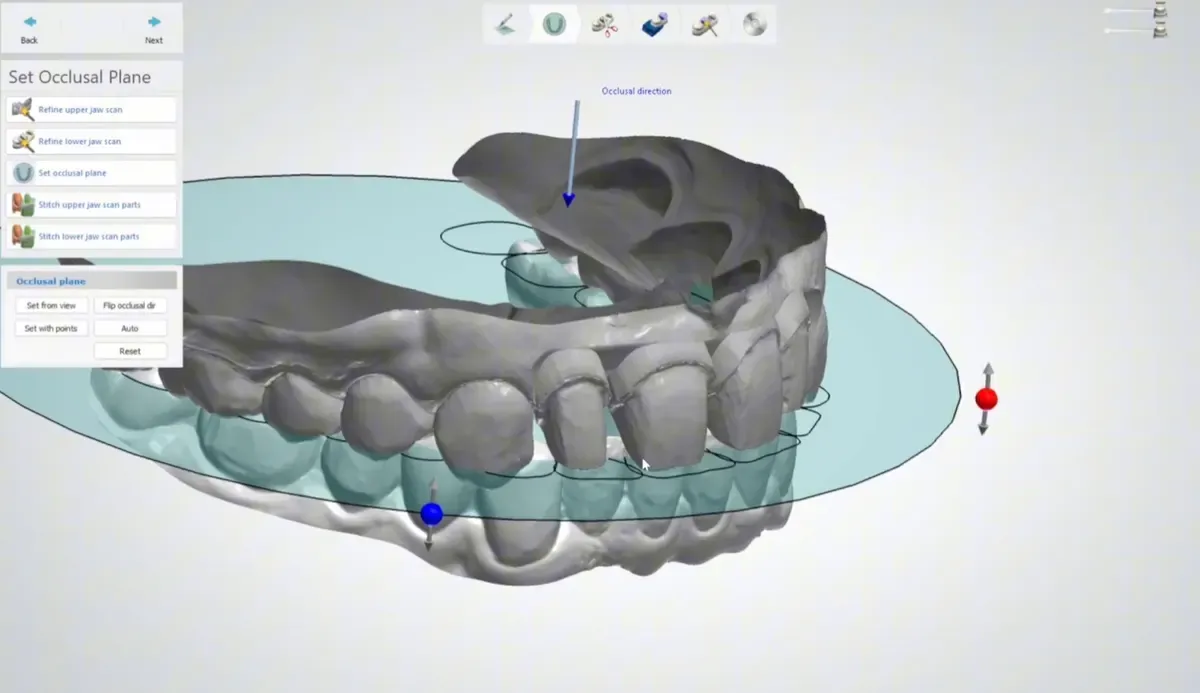The height and width of the screenshot is (693, 1200).
Task: Select the Set occlusal plane step
Action: tap(91, 173)
